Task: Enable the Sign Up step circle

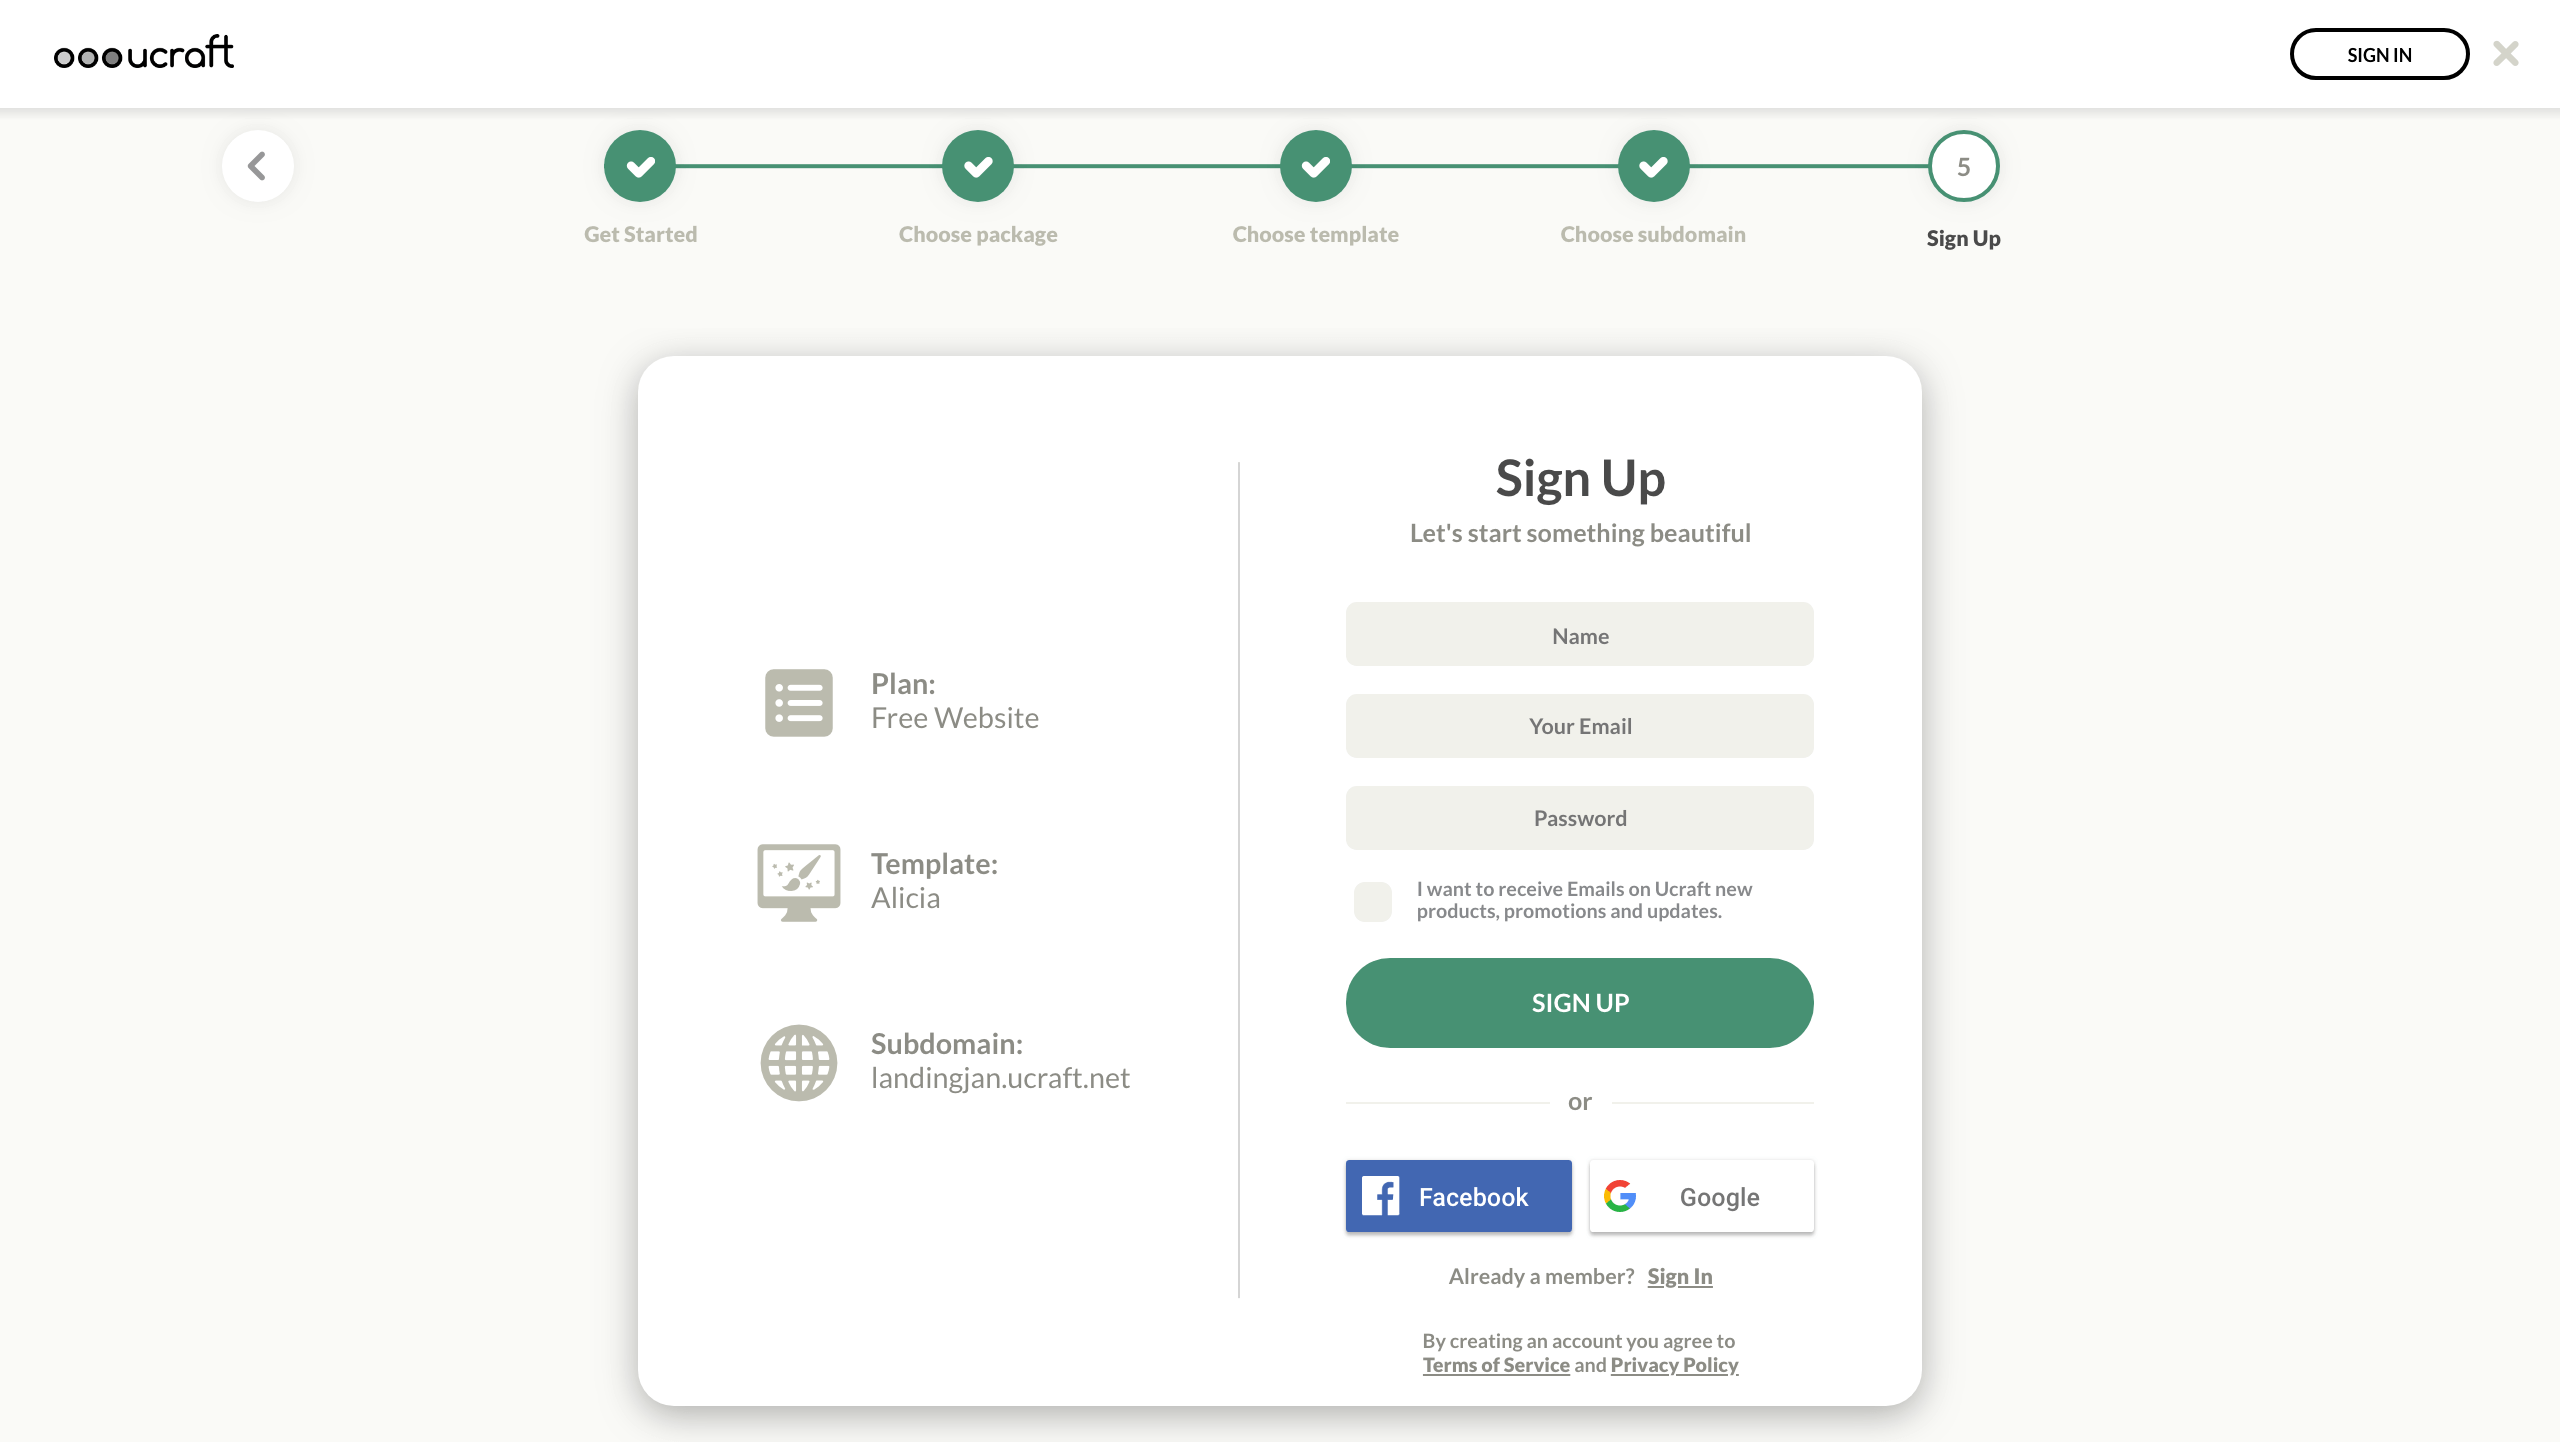Action: point(1964,165)
